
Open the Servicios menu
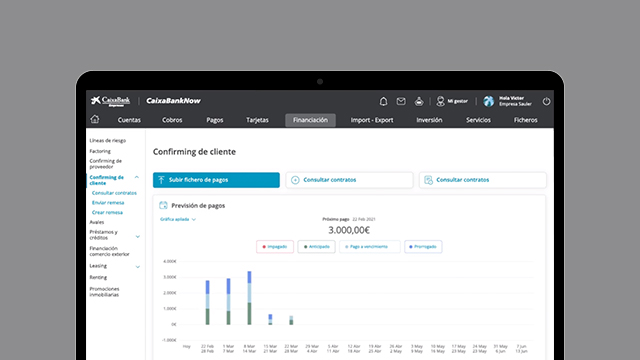(x=478, y=120)
